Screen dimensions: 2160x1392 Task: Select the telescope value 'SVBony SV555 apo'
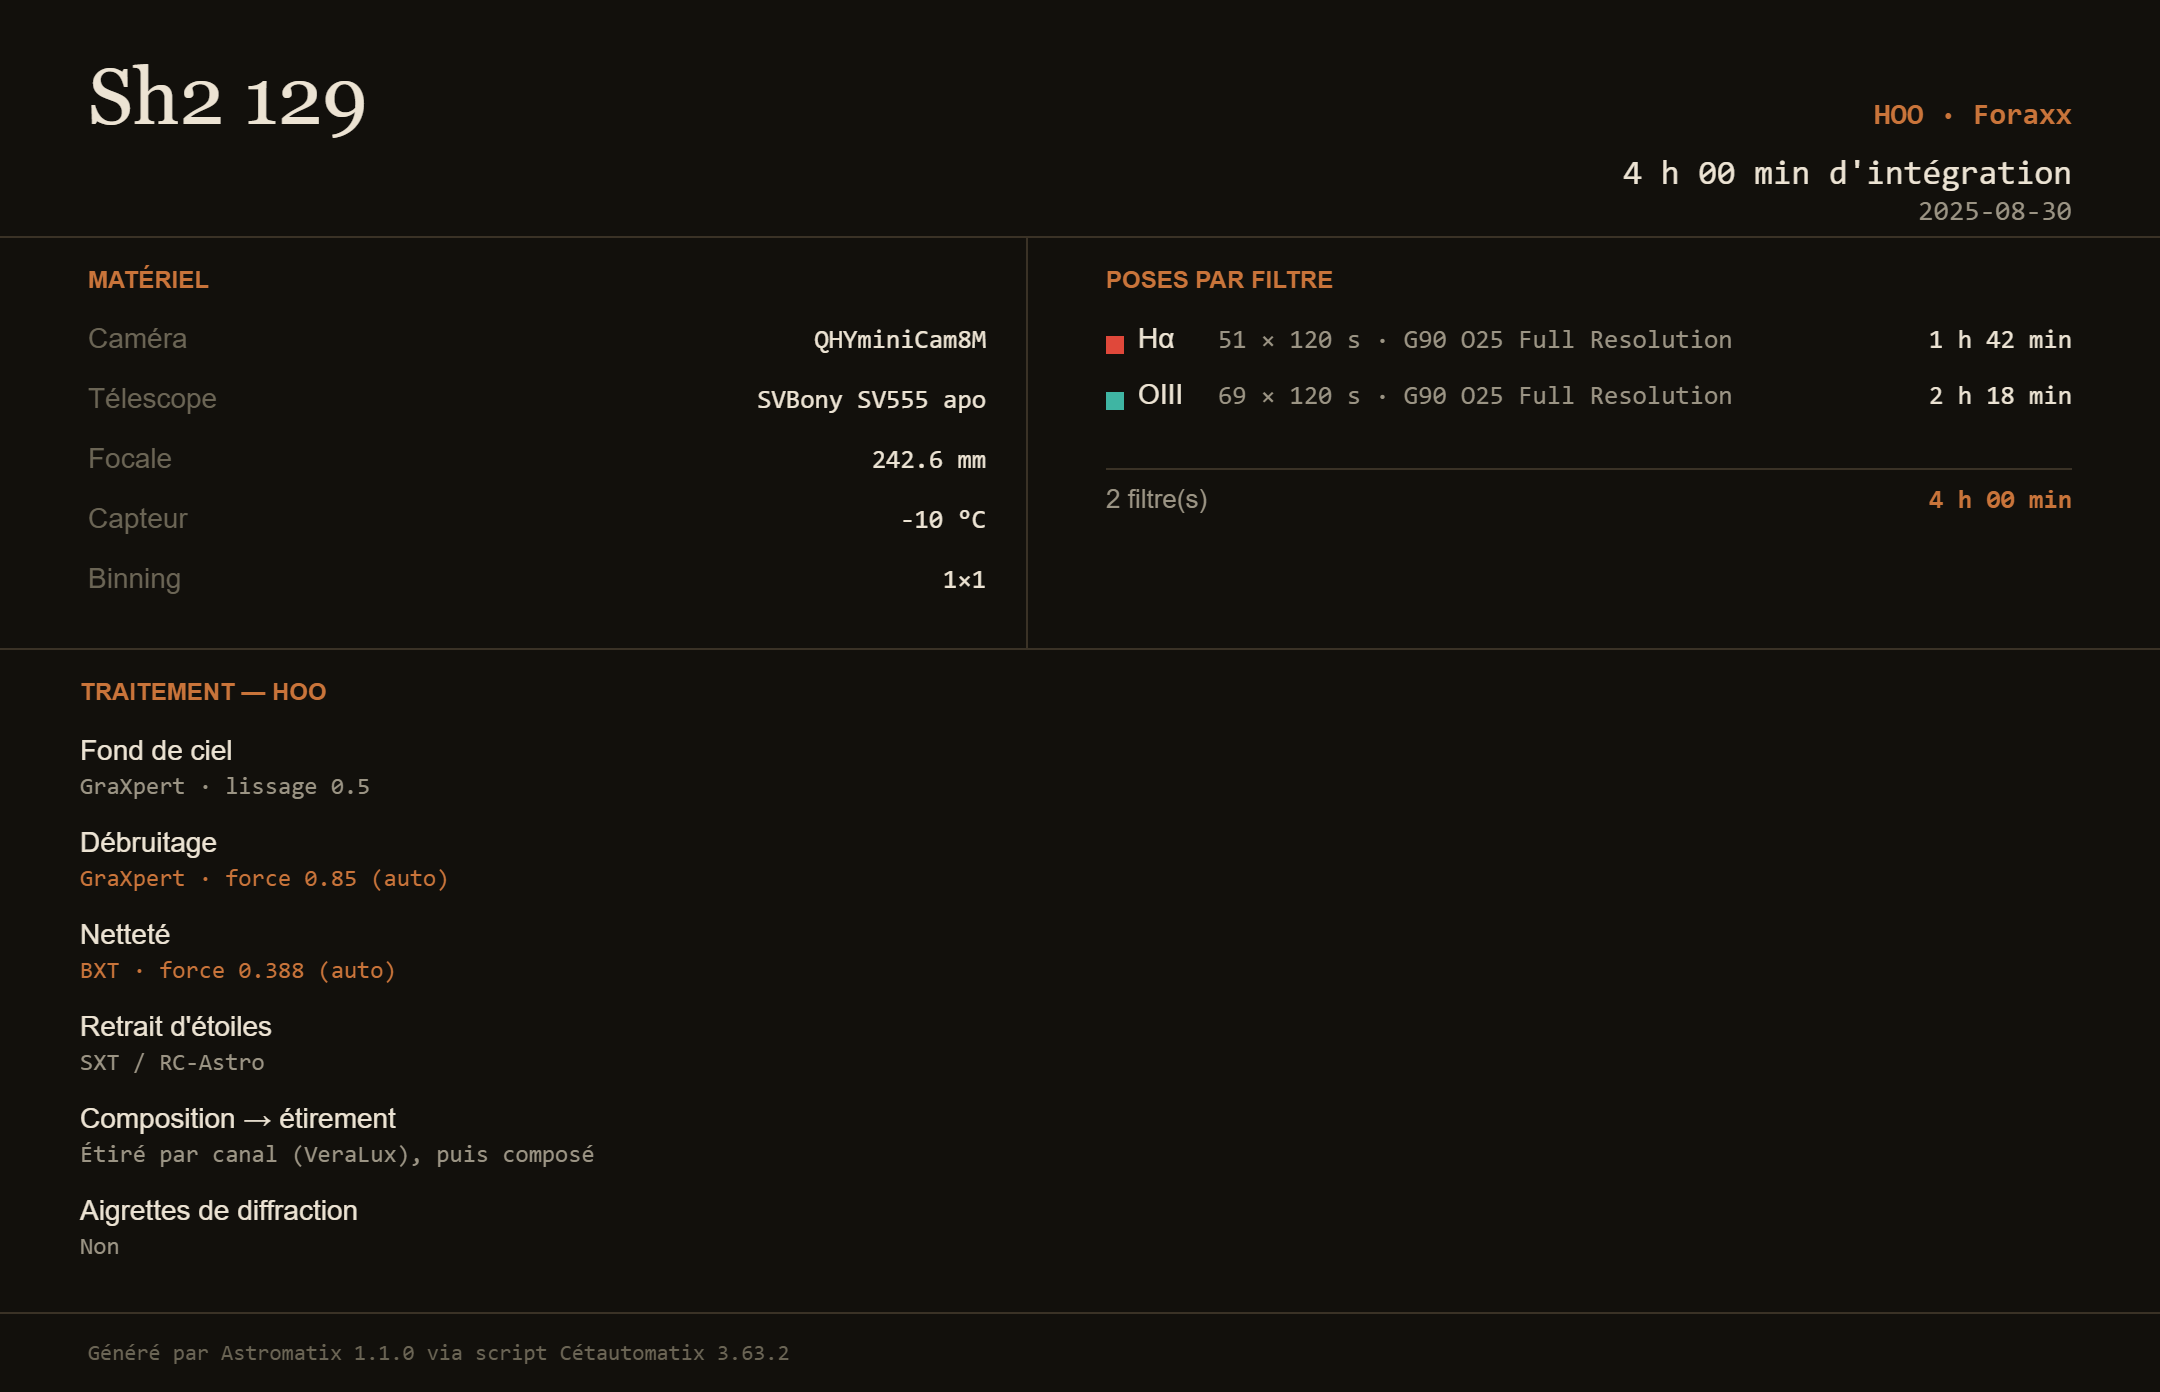tap(871, 400)
